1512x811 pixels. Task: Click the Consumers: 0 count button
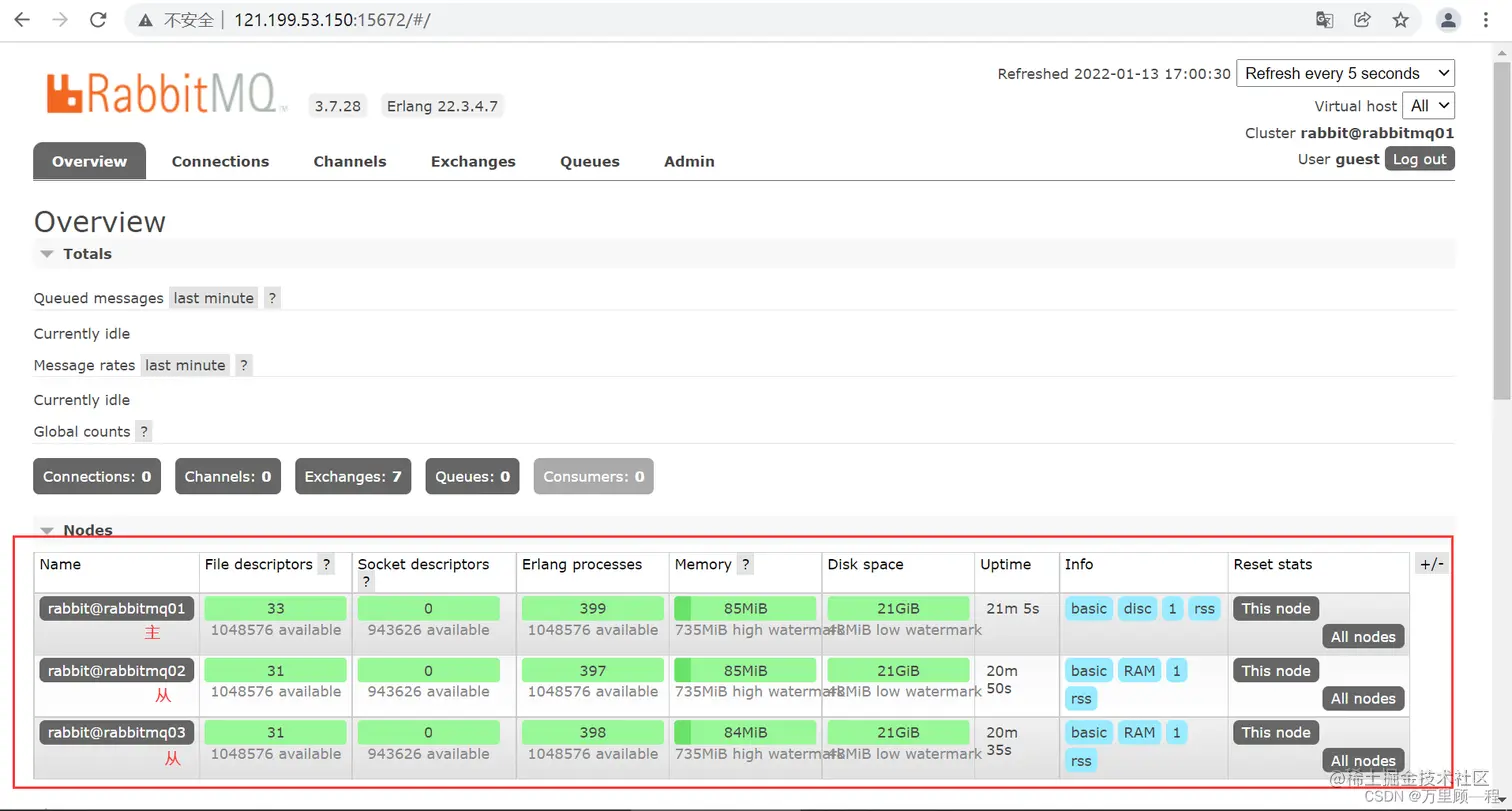593,477
